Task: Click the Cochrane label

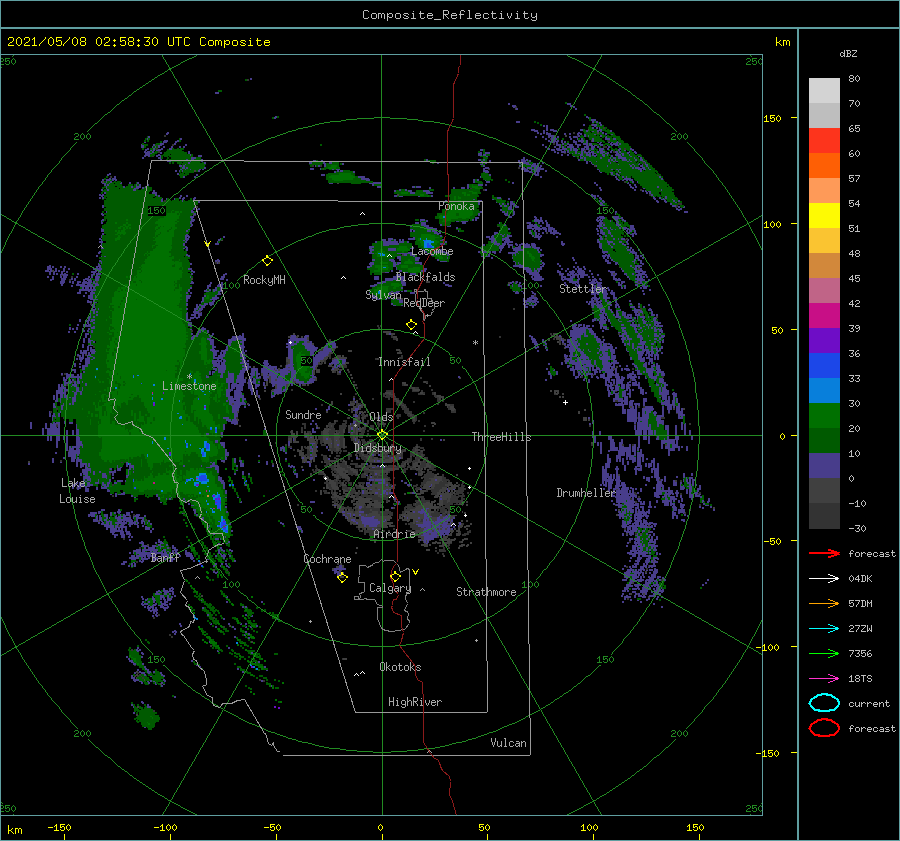Action: [x=327, y=559]
